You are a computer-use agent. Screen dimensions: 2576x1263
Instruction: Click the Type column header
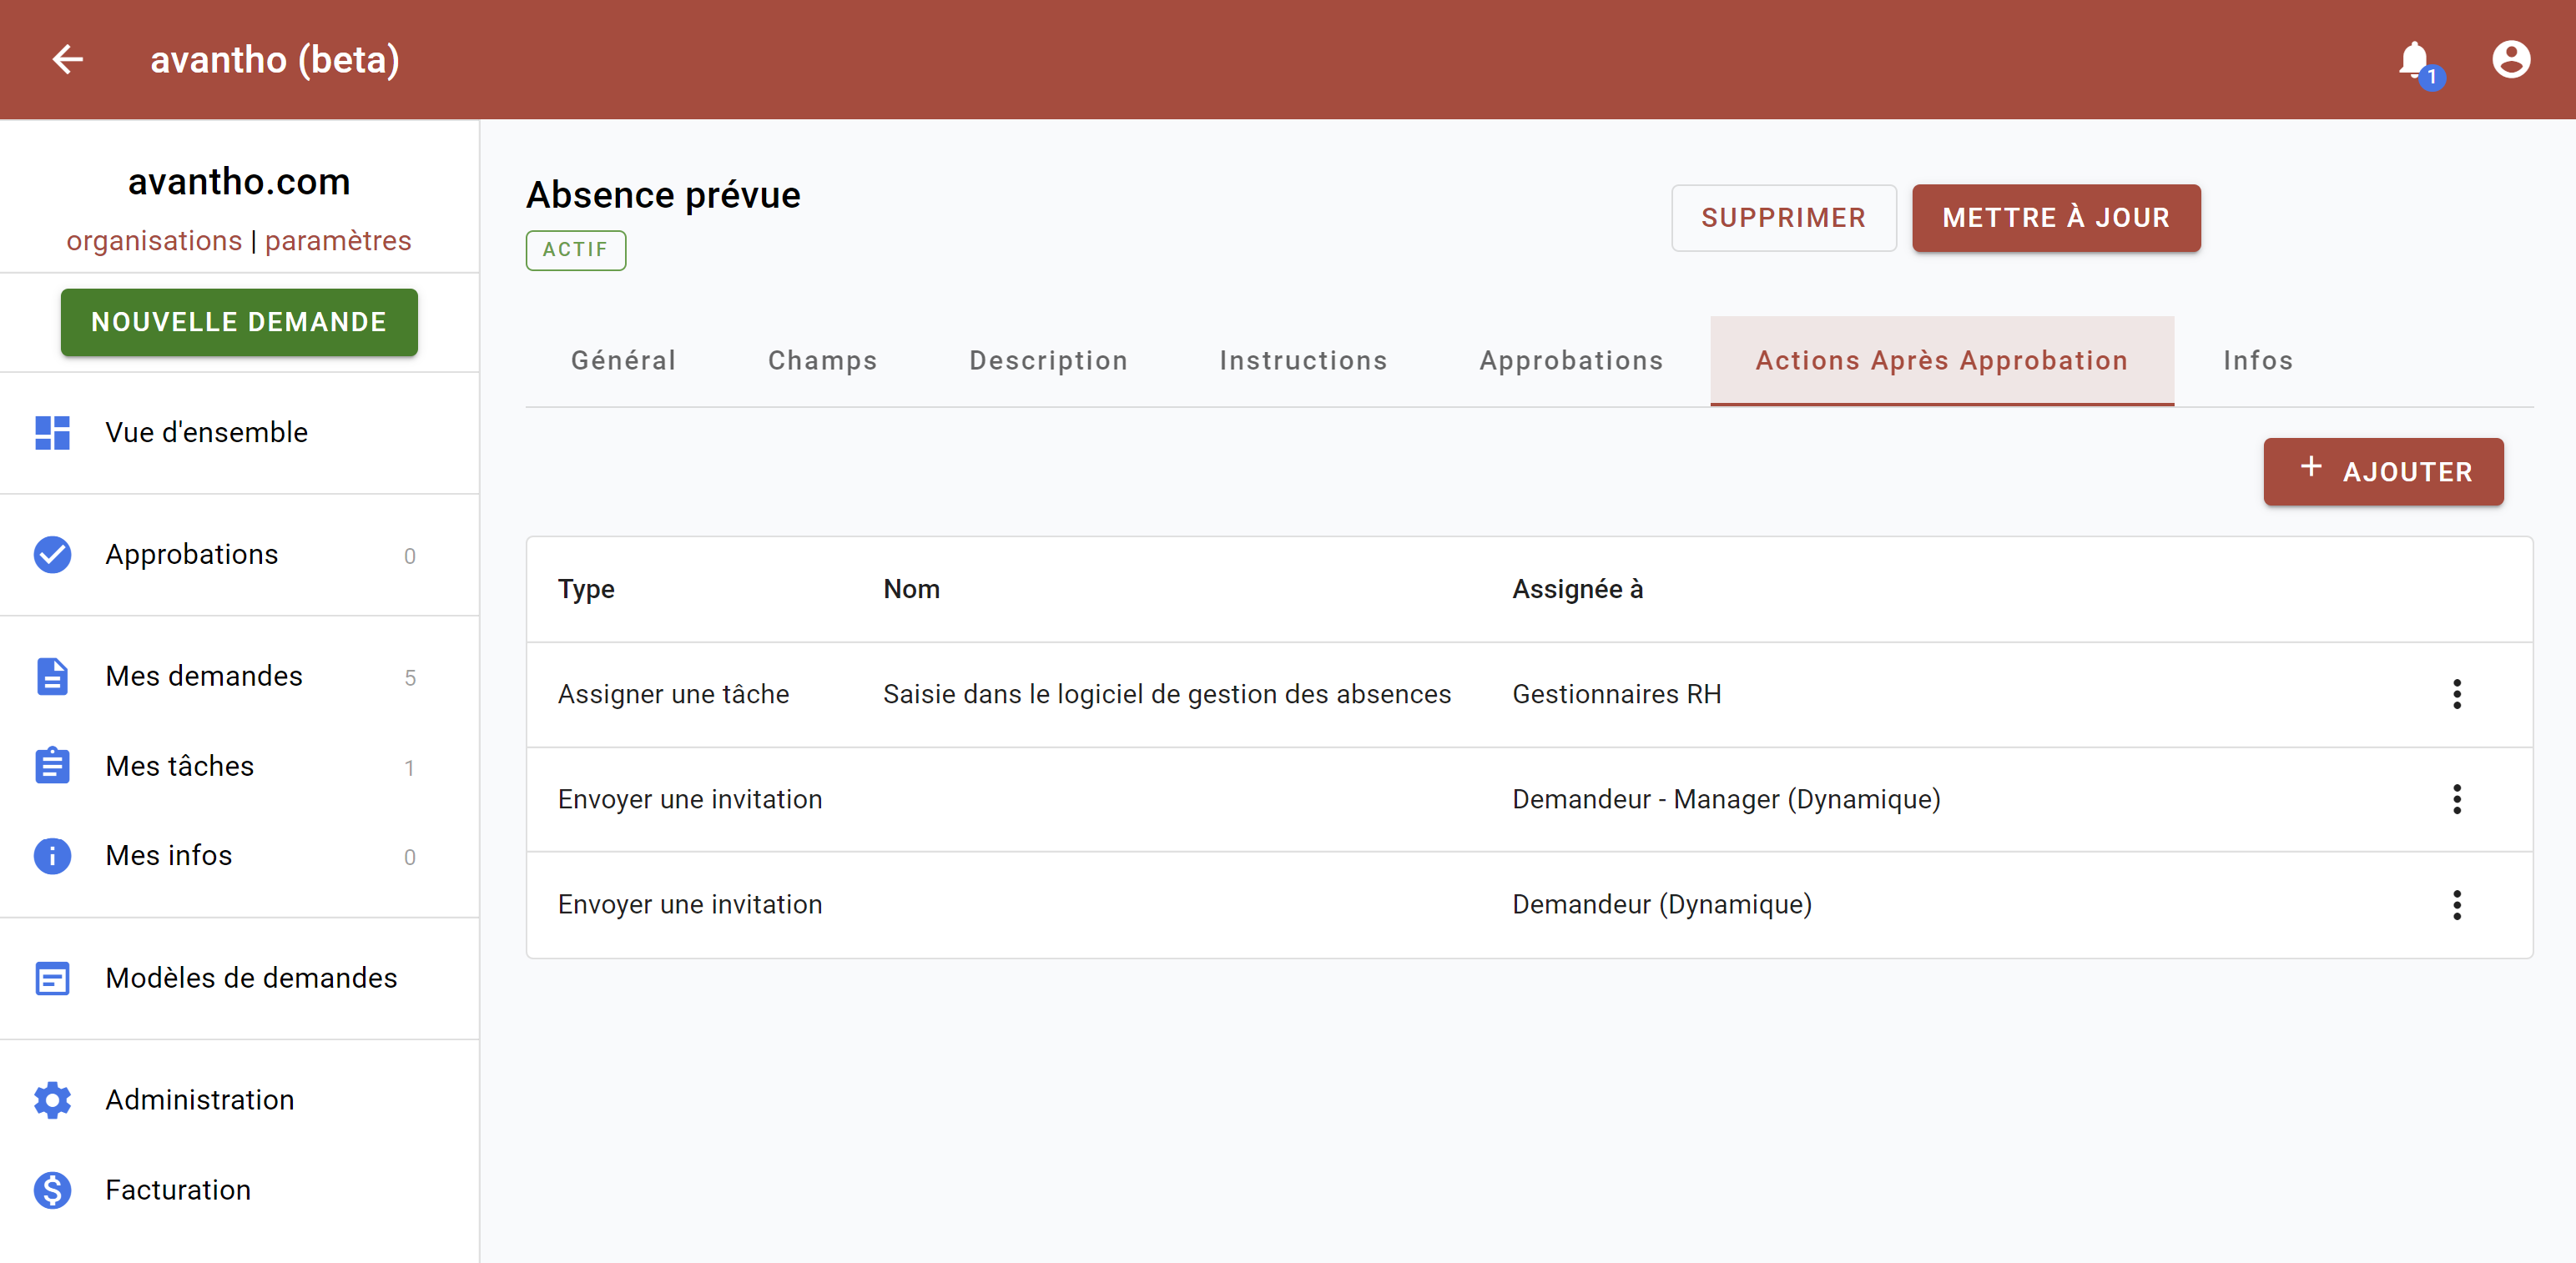point(586,589)
